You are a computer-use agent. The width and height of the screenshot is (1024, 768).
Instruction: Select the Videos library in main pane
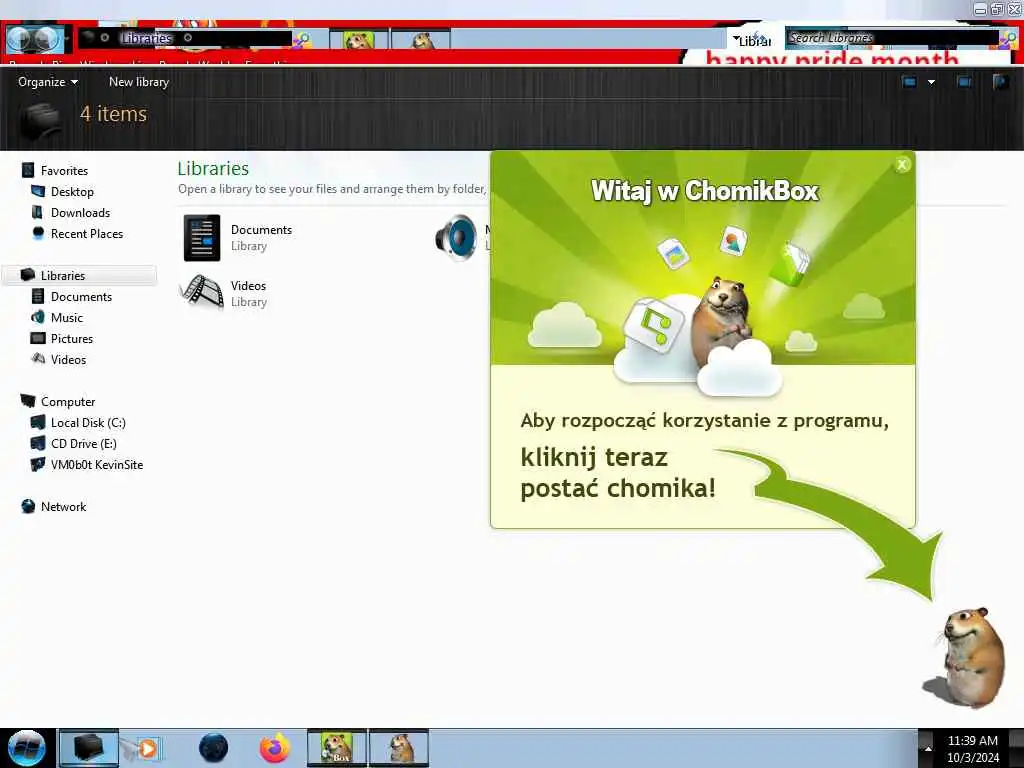pos(225,293)
